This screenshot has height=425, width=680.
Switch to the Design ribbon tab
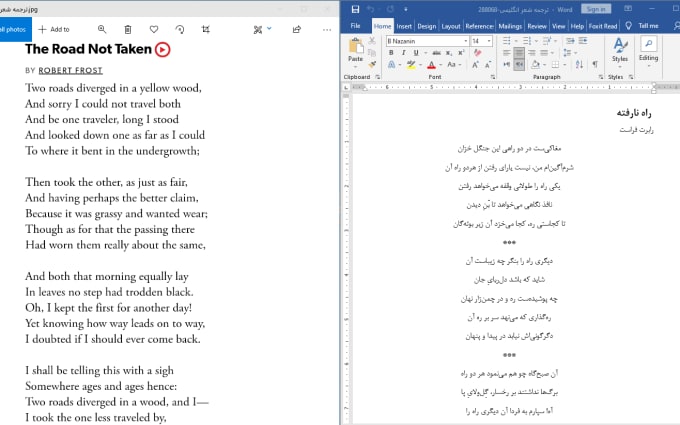coord(426,26)
